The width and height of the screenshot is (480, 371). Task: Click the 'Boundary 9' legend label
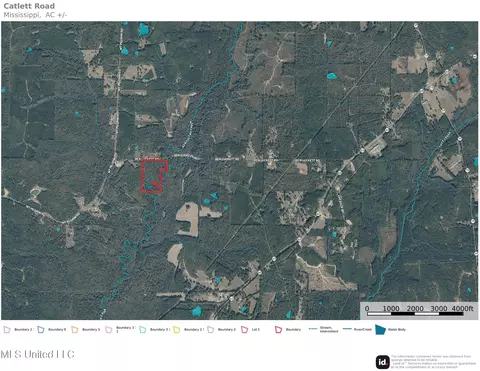57,330
